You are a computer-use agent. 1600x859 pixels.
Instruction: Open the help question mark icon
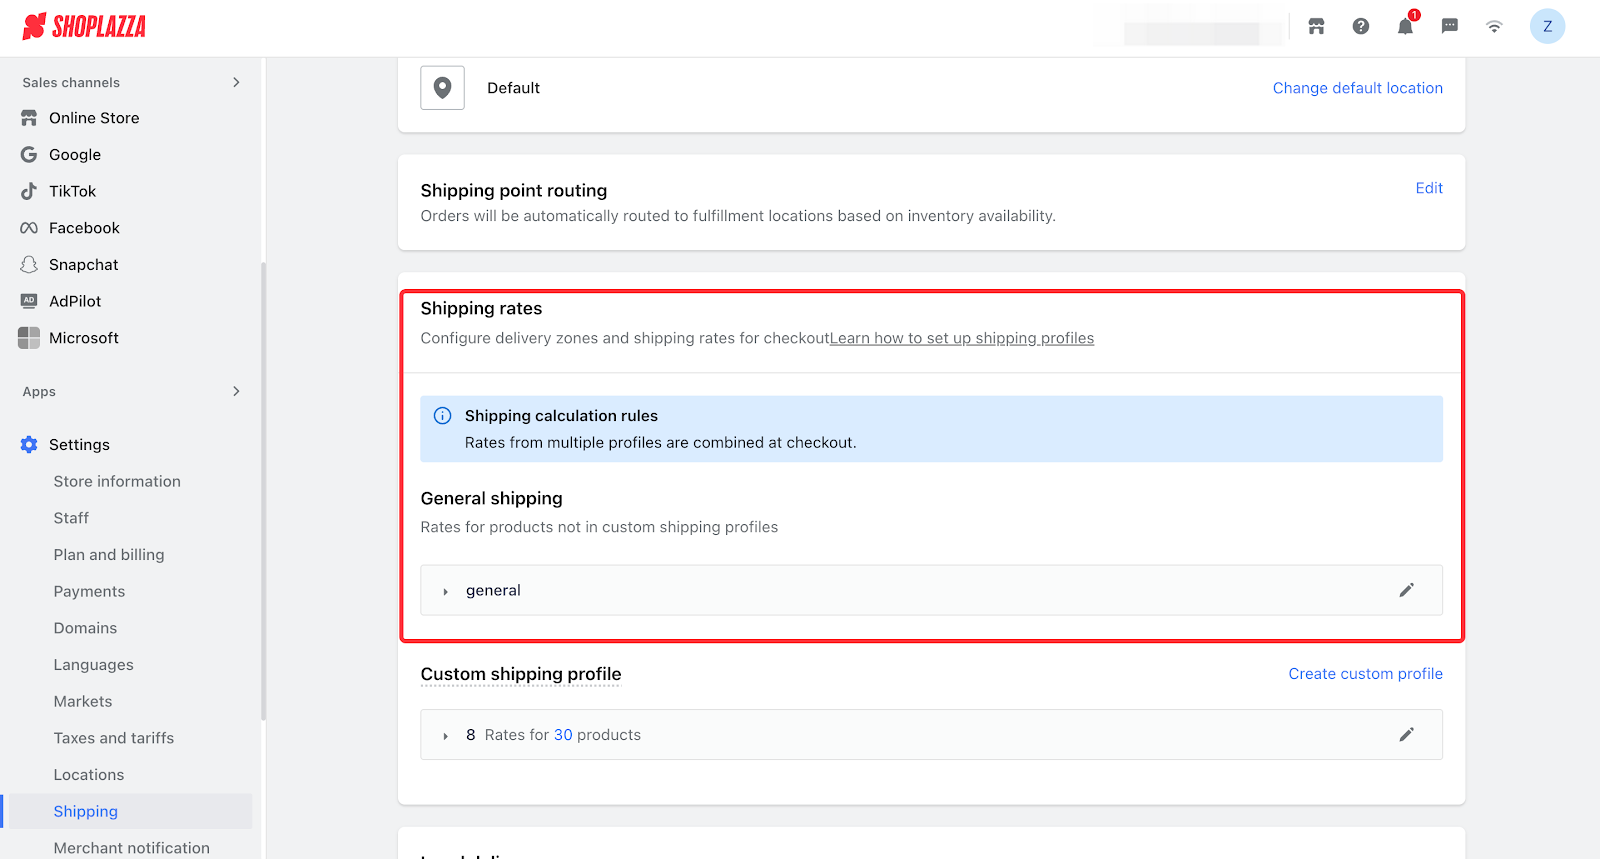1361,27
